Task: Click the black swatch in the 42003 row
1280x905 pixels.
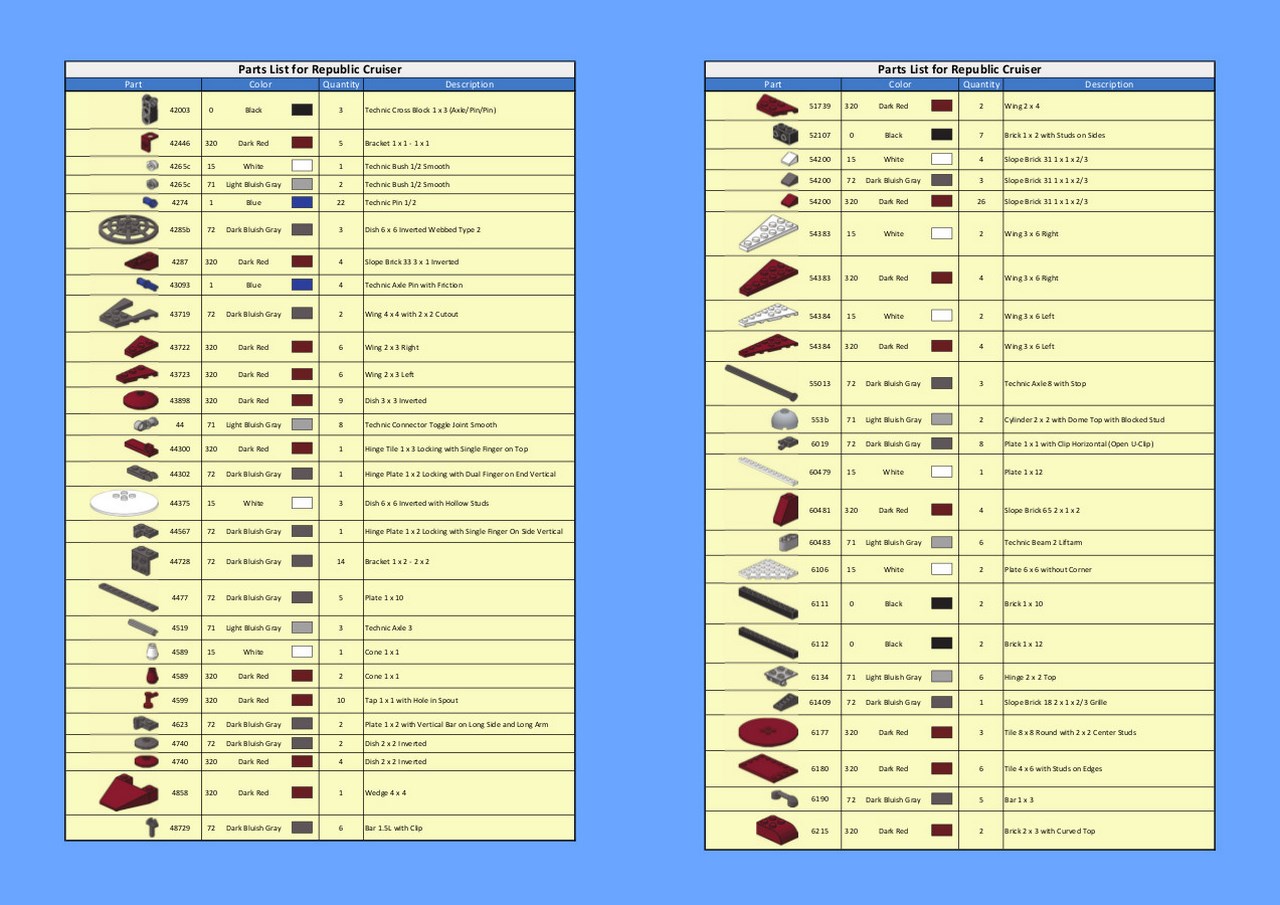Action: [302, 110]
